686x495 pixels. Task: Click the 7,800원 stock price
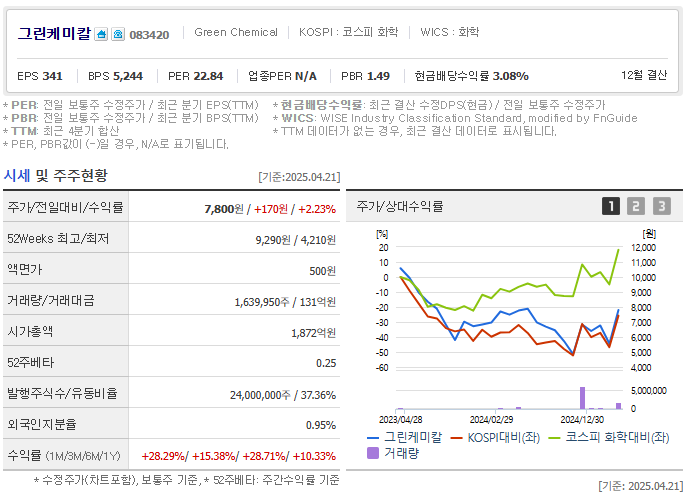coord(224,209)
